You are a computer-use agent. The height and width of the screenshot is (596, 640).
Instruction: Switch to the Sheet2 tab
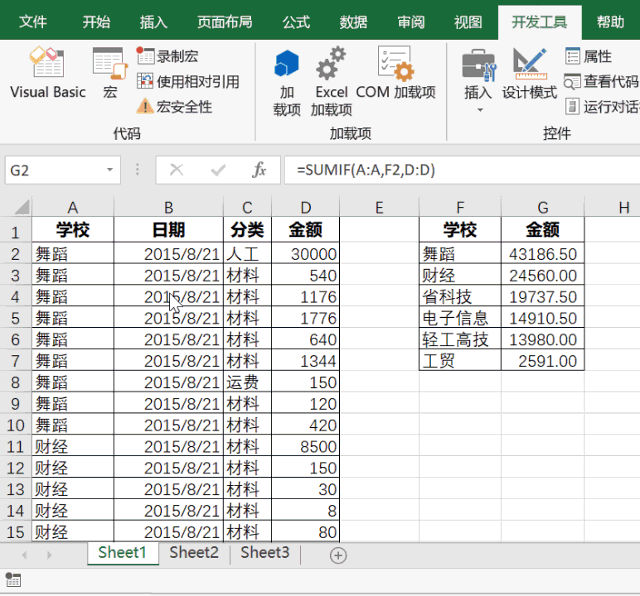coord(194,553)
